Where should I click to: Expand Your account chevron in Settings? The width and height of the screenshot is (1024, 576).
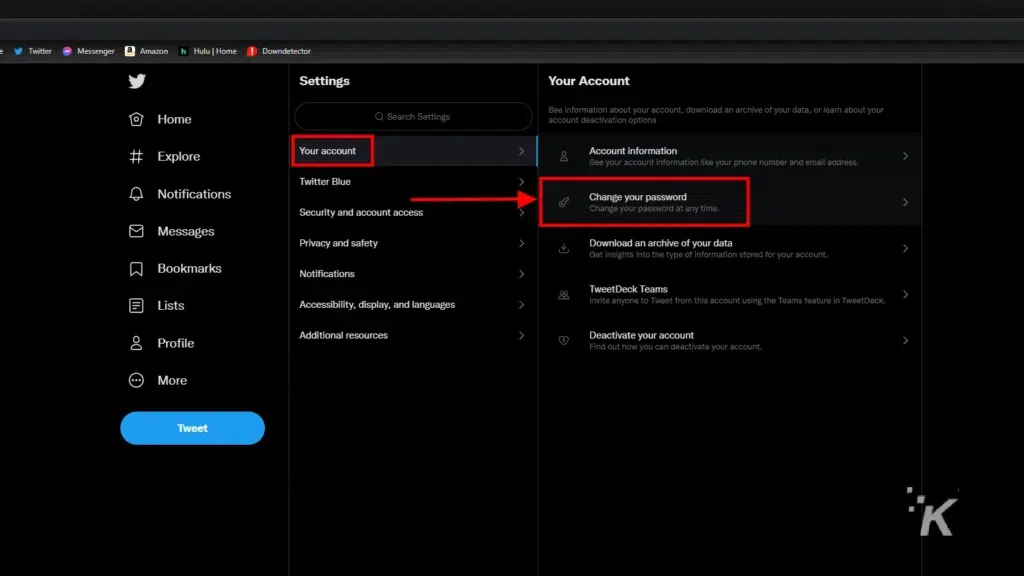click(x=521, y=151)
